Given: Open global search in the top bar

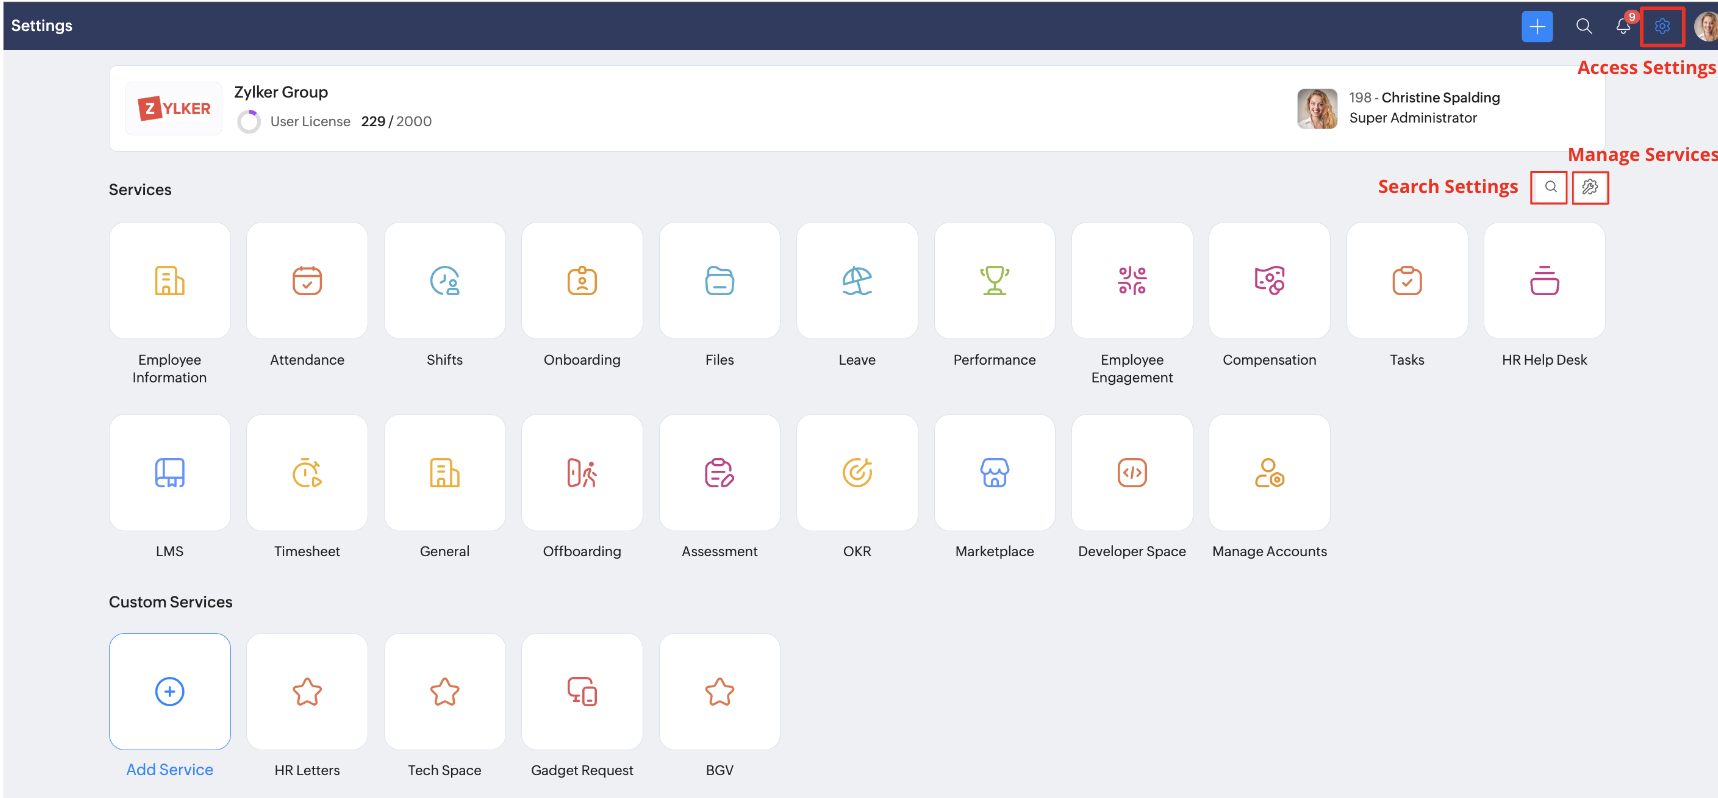Looking at the screenshot, I should point(1584,26).
